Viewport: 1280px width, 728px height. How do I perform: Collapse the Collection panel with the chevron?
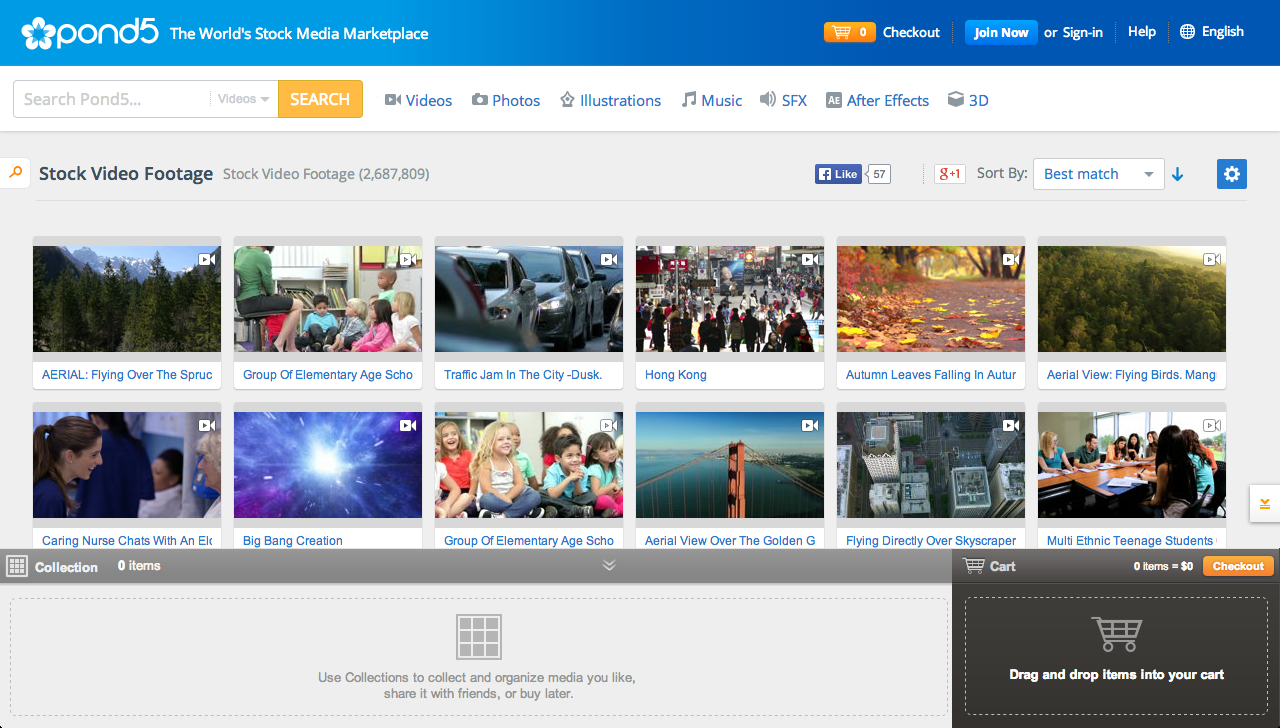click(608, 565)
